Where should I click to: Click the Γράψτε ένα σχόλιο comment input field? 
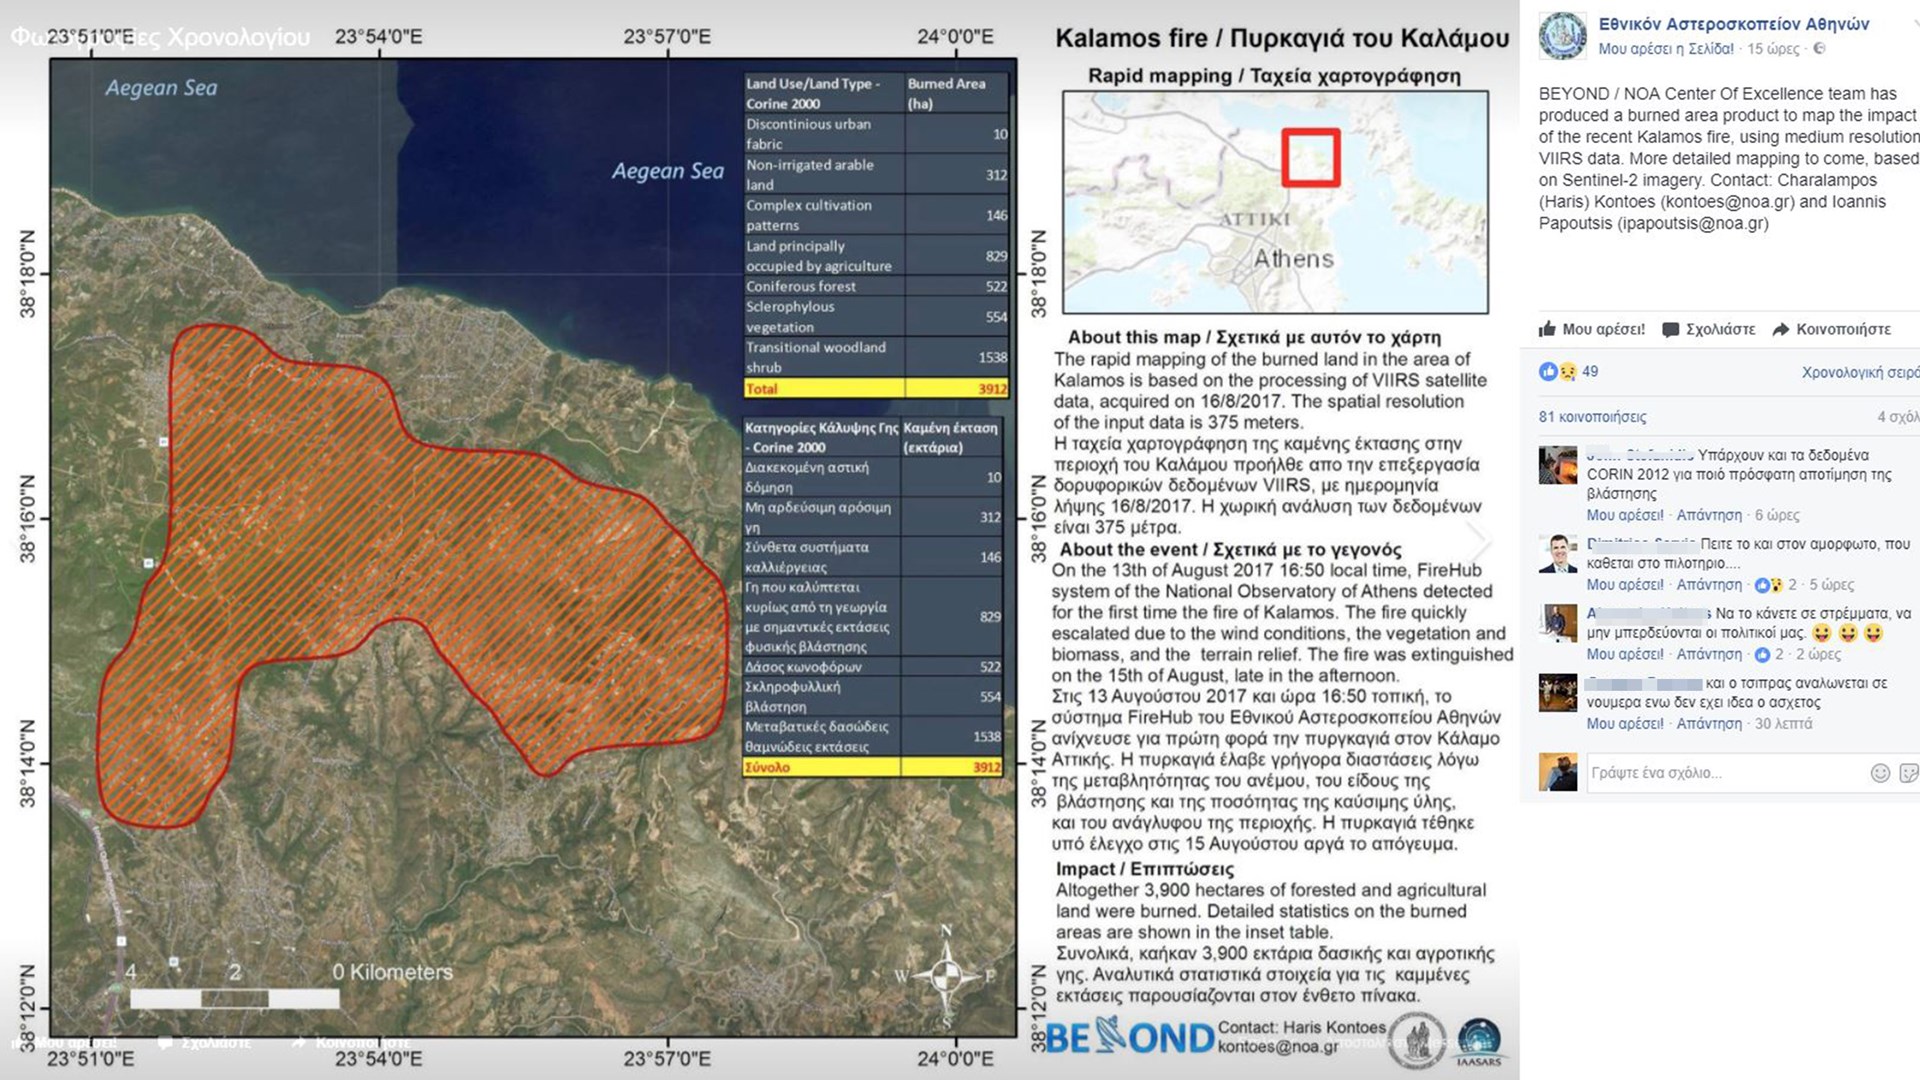(1700, 773)
